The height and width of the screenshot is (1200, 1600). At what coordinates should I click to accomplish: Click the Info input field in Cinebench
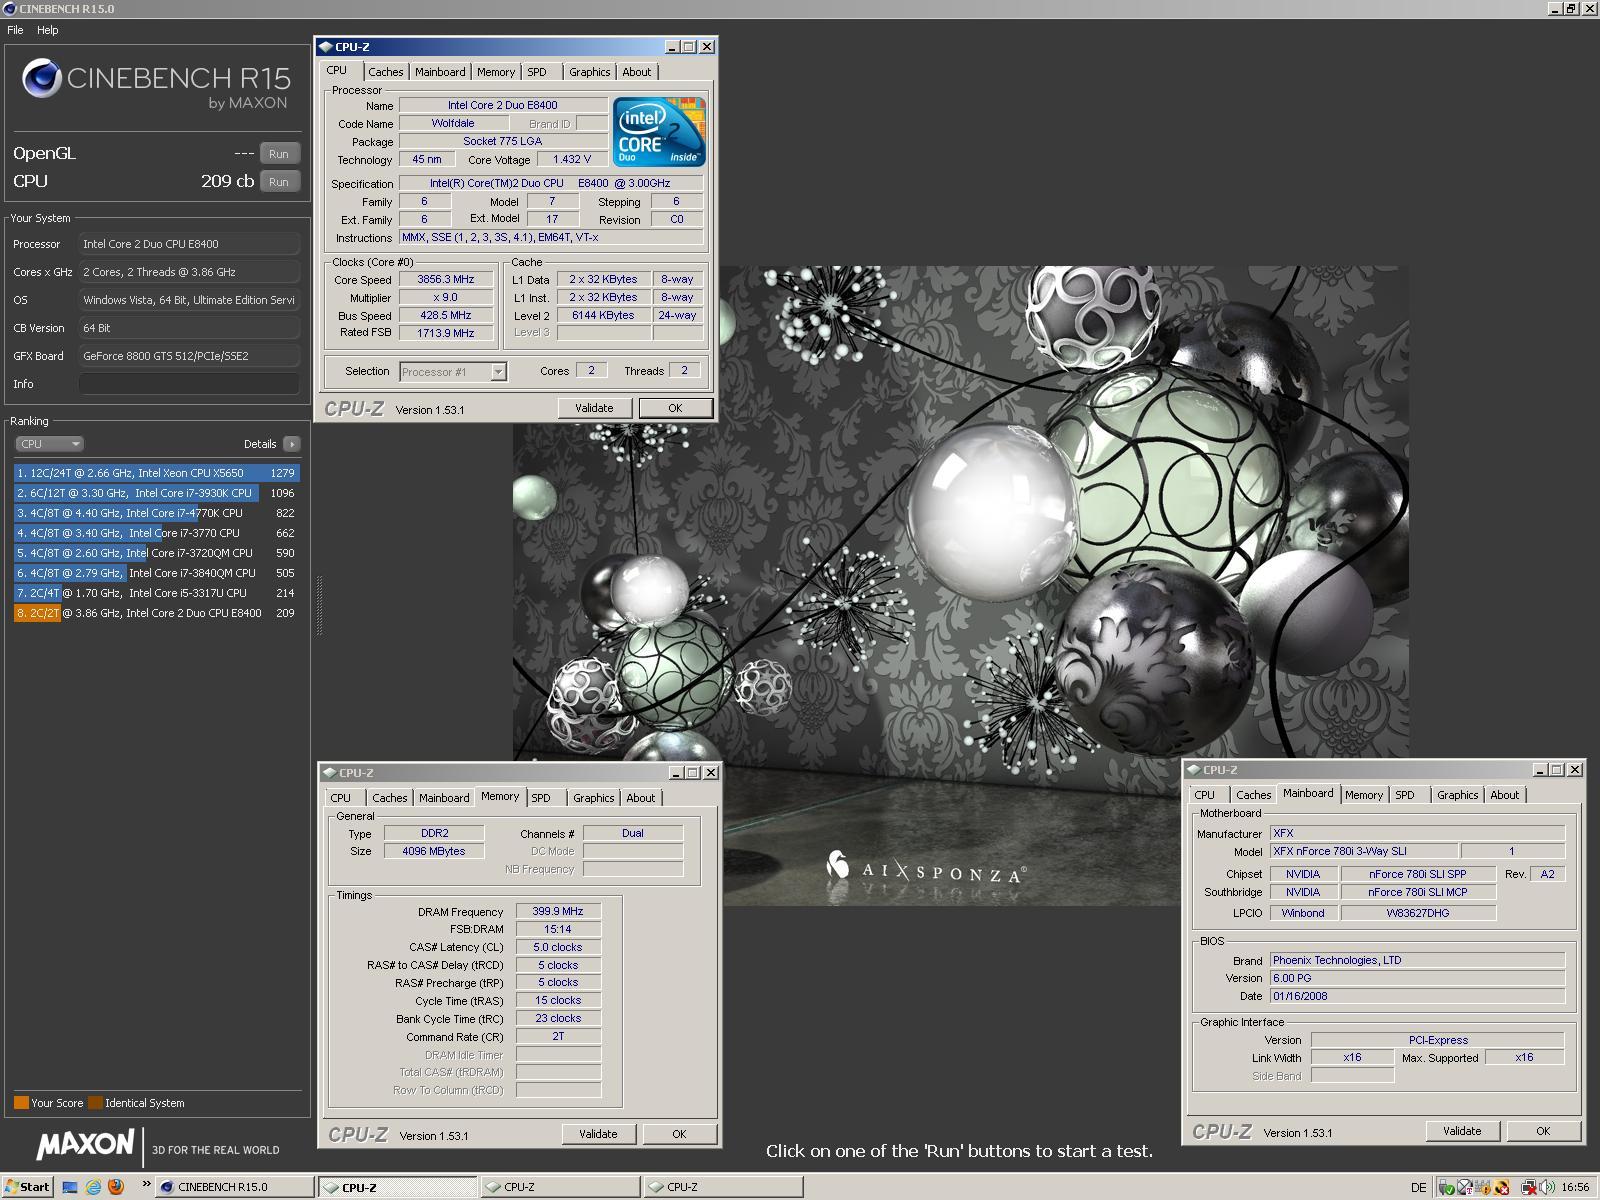click(x=189, y=384)
